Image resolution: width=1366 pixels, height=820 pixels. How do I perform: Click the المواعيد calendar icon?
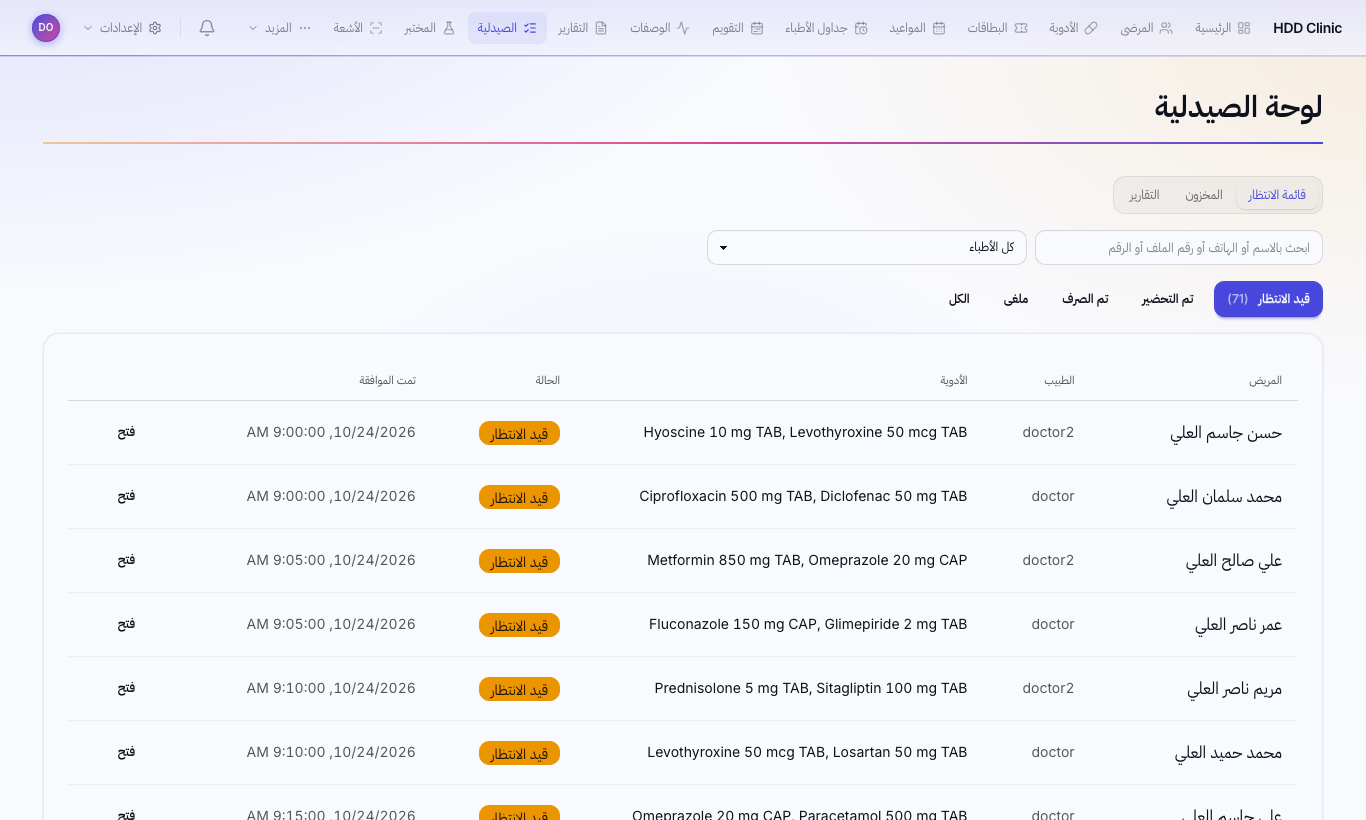(x=939, y=28)
